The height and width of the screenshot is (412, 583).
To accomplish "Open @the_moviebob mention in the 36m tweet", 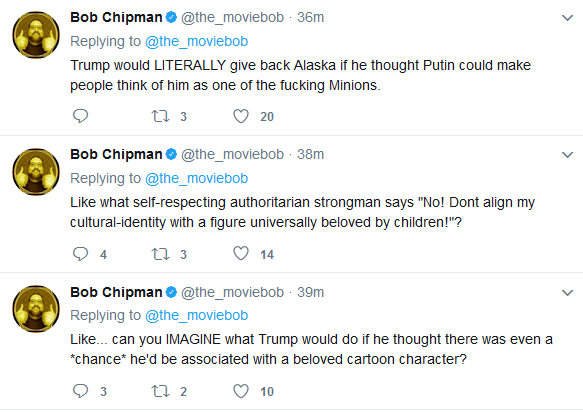I will point(196,41).
